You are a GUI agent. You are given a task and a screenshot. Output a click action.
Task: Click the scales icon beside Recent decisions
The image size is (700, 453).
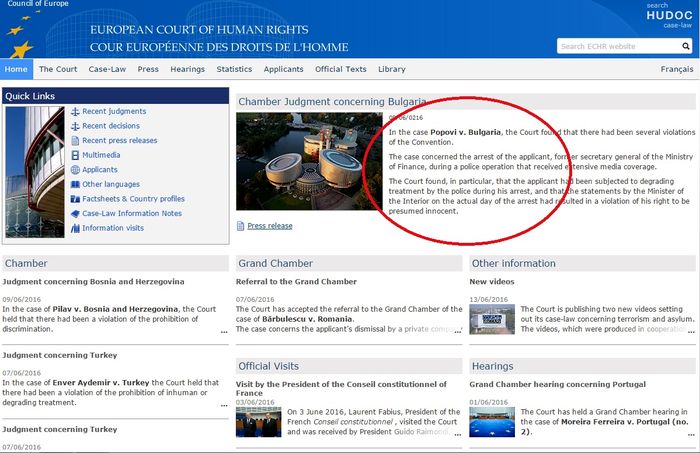pyautogui.click(x=75, y=126)
